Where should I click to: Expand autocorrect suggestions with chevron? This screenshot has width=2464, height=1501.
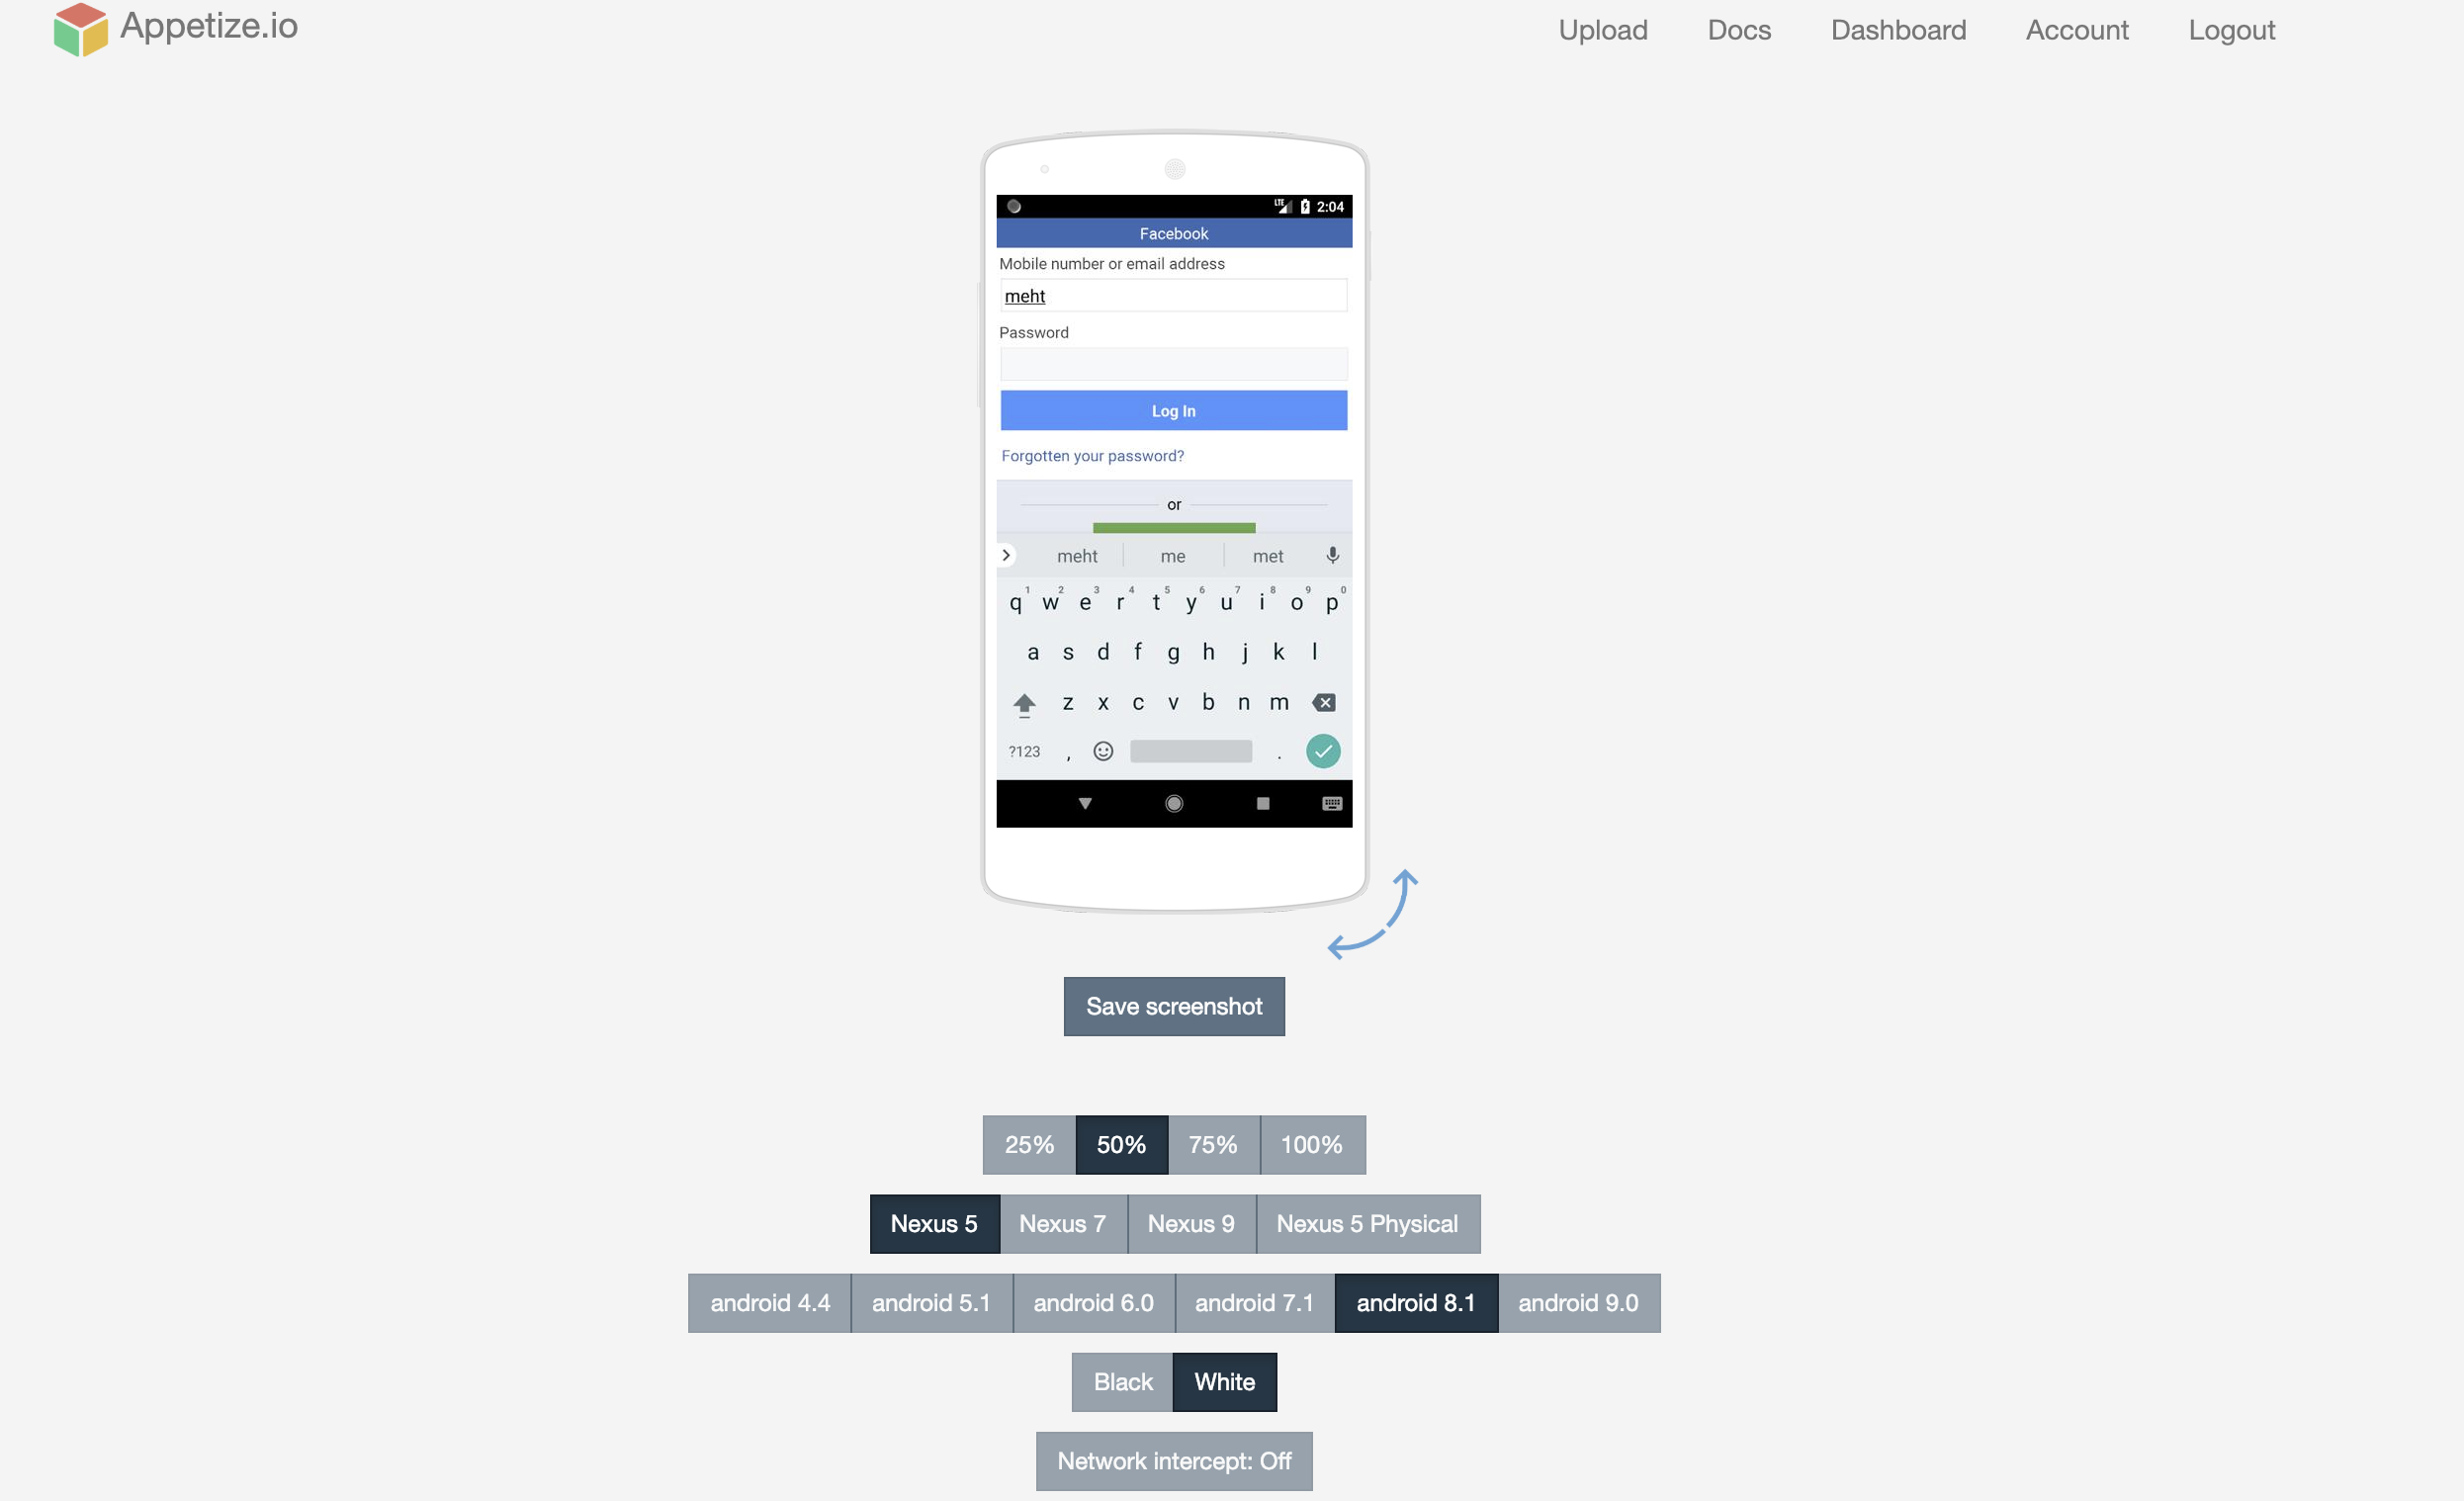1007,555
